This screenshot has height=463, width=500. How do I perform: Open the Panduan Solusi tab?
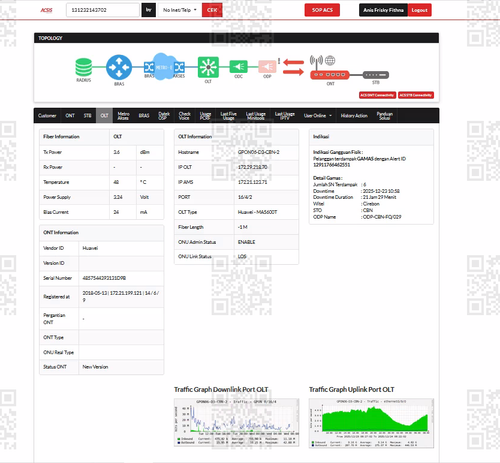[x=385, y=116]
